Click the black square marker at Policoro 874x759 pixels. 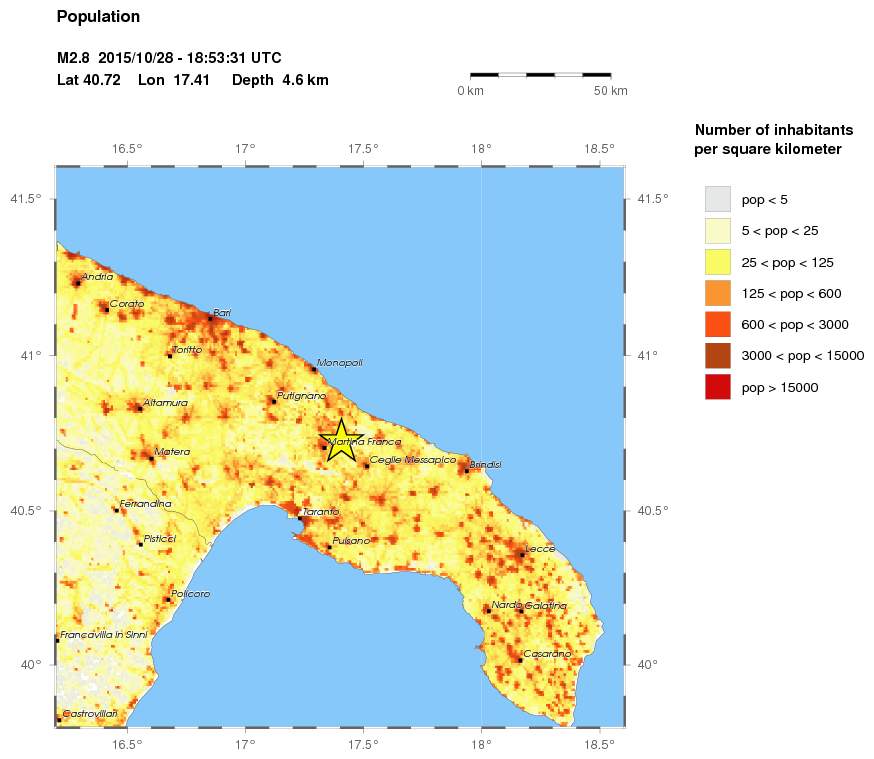click(x=168, y=600)
